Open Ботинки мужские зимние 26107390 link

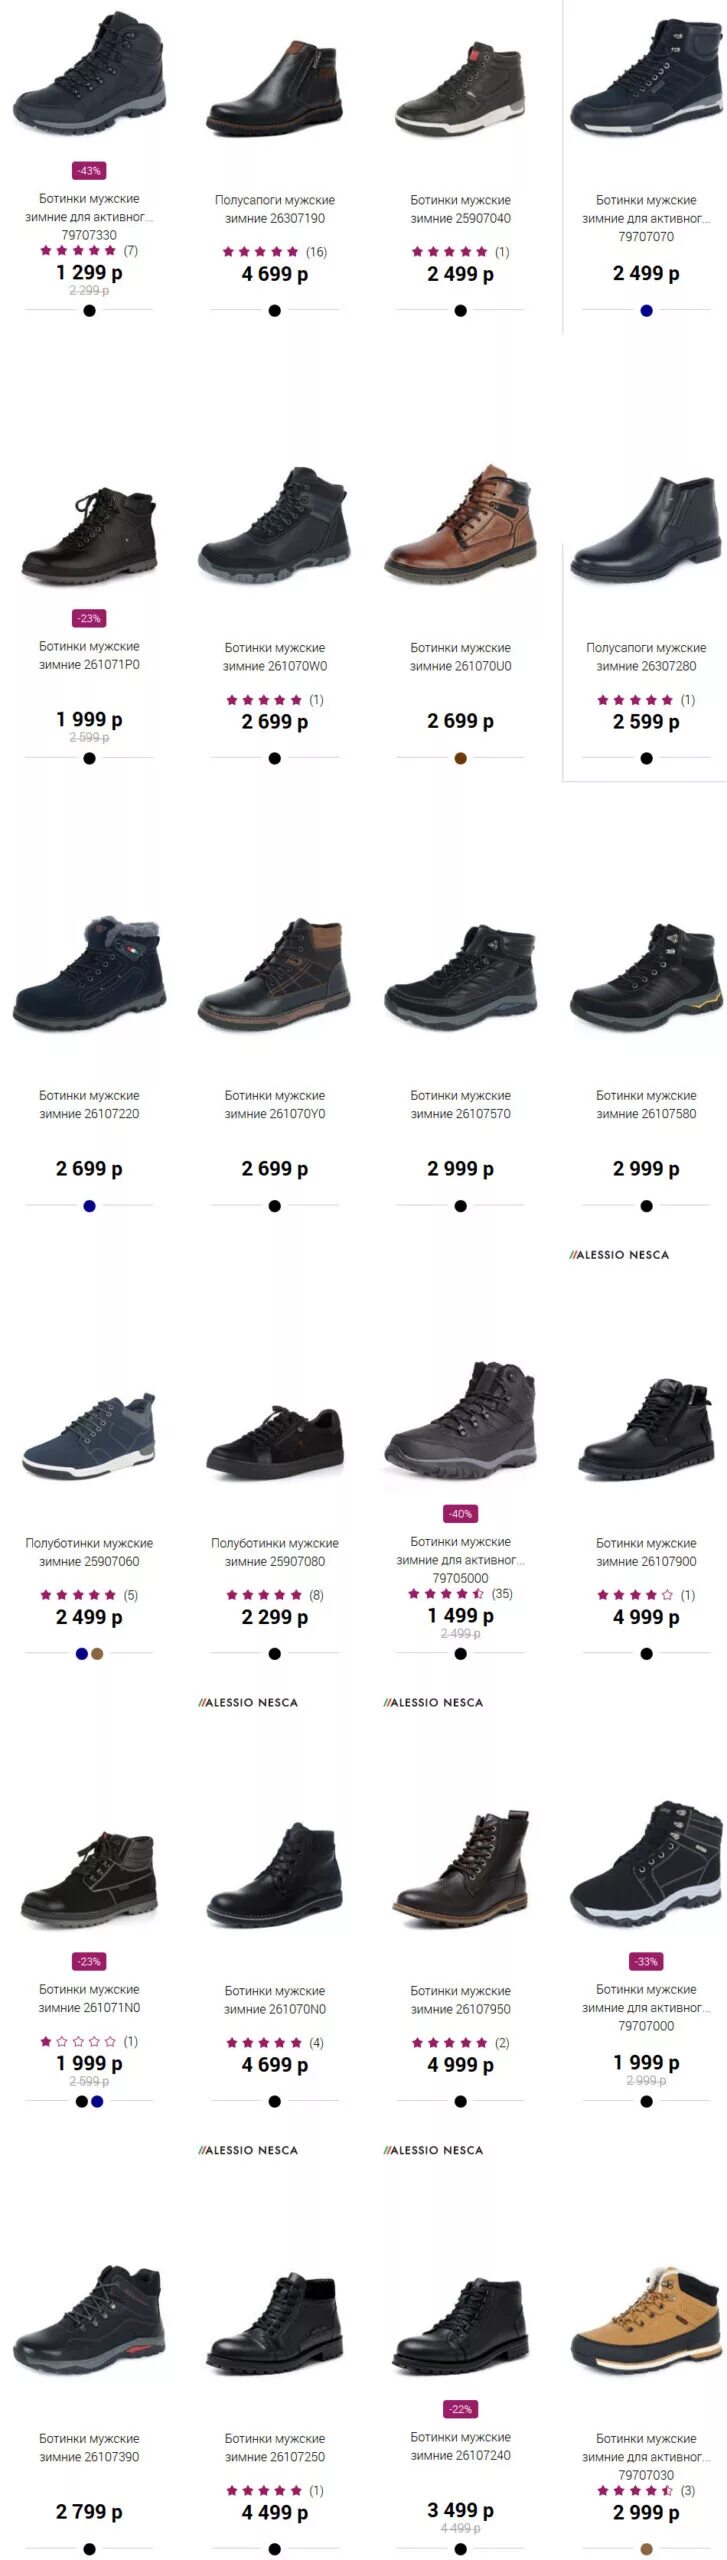coord(89,2447)
